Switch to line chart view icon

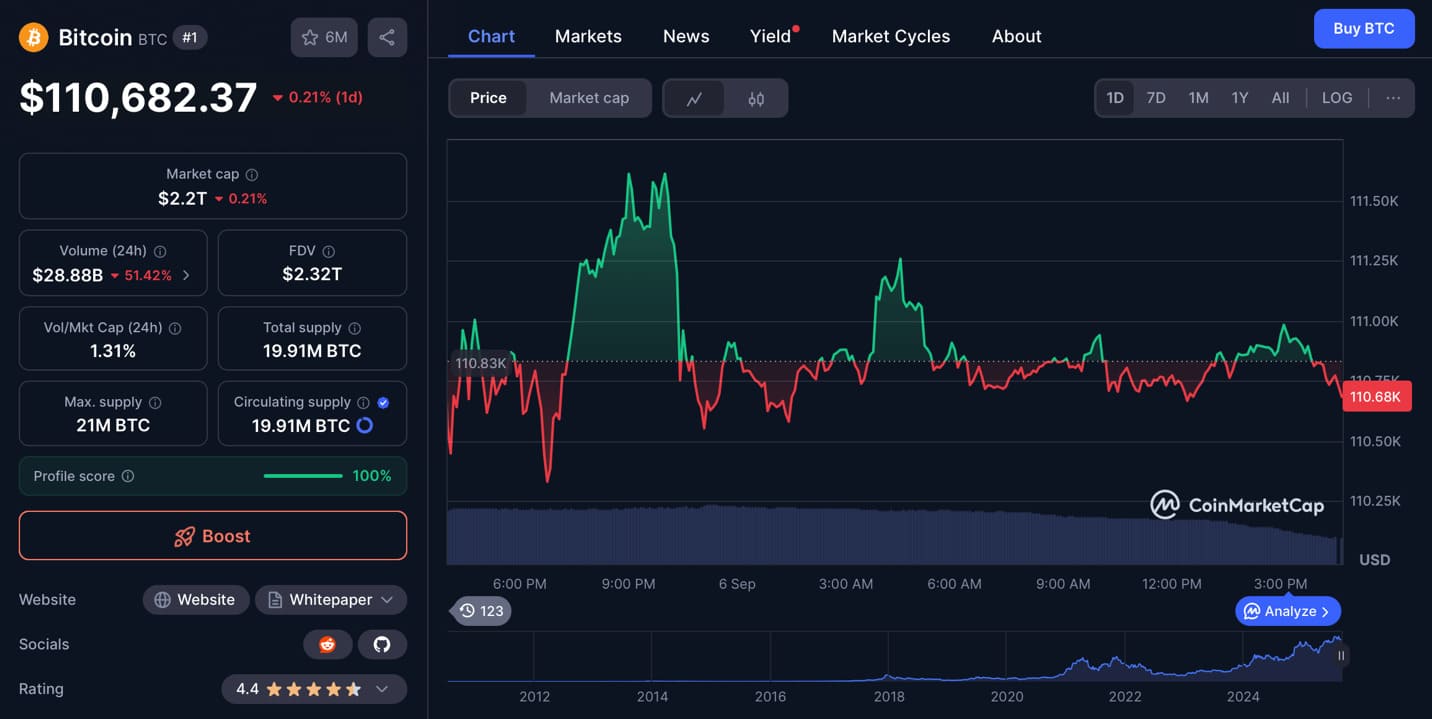(694, 98)
